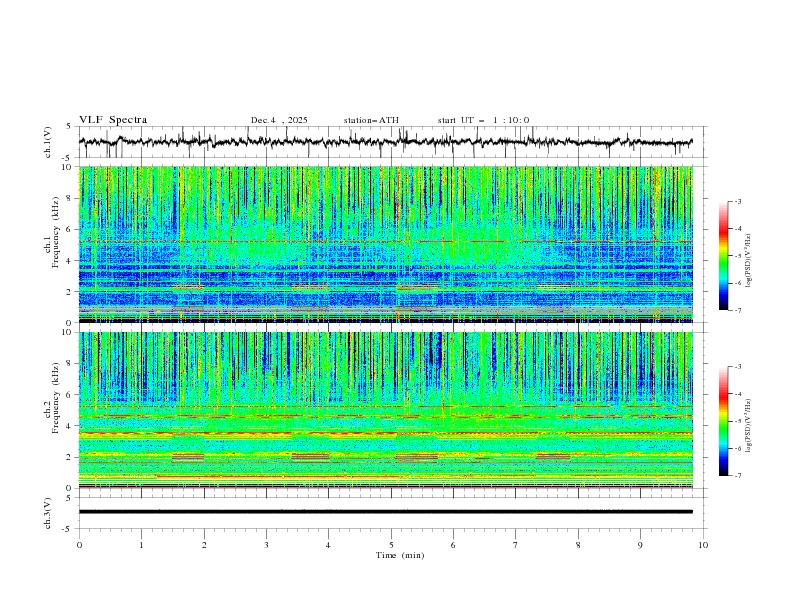792x612 pixels.
Task: Click the "Time (min)" axis label
Action: pyautogui.click(x=400, y=555)
